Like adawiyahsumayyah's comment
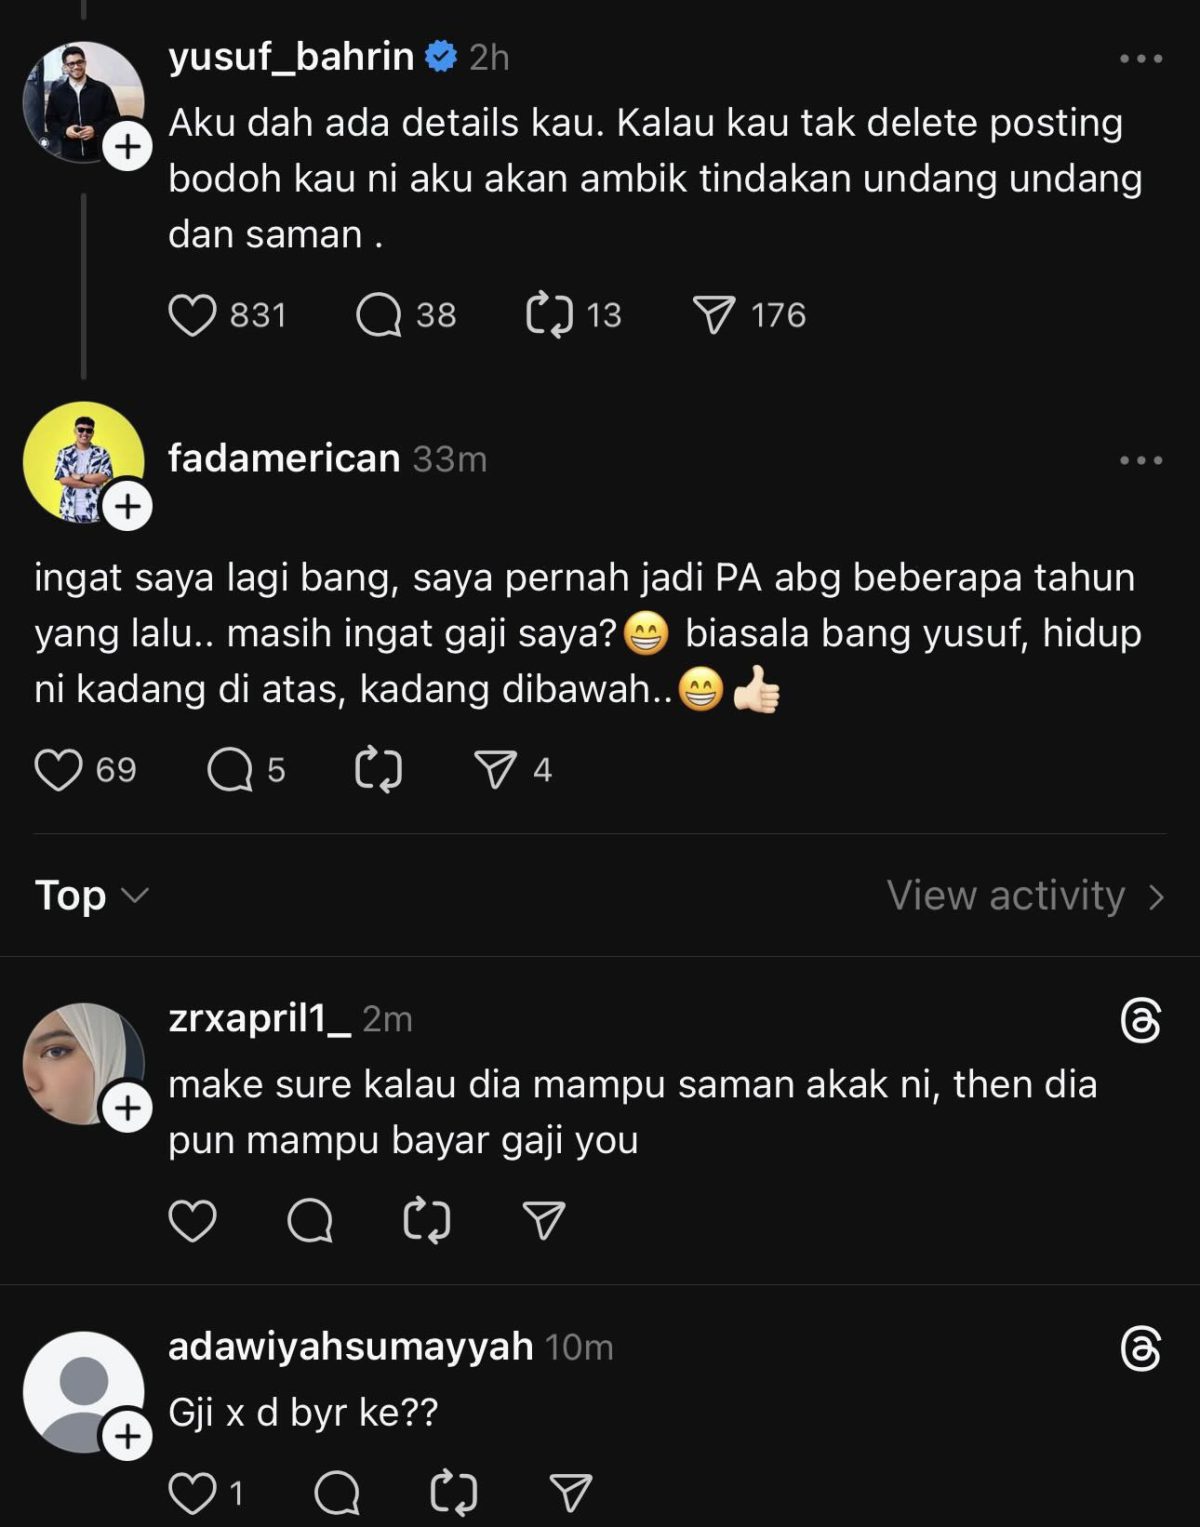The width and height of the screenshot is (1200, 1527). pos(192,1493)
